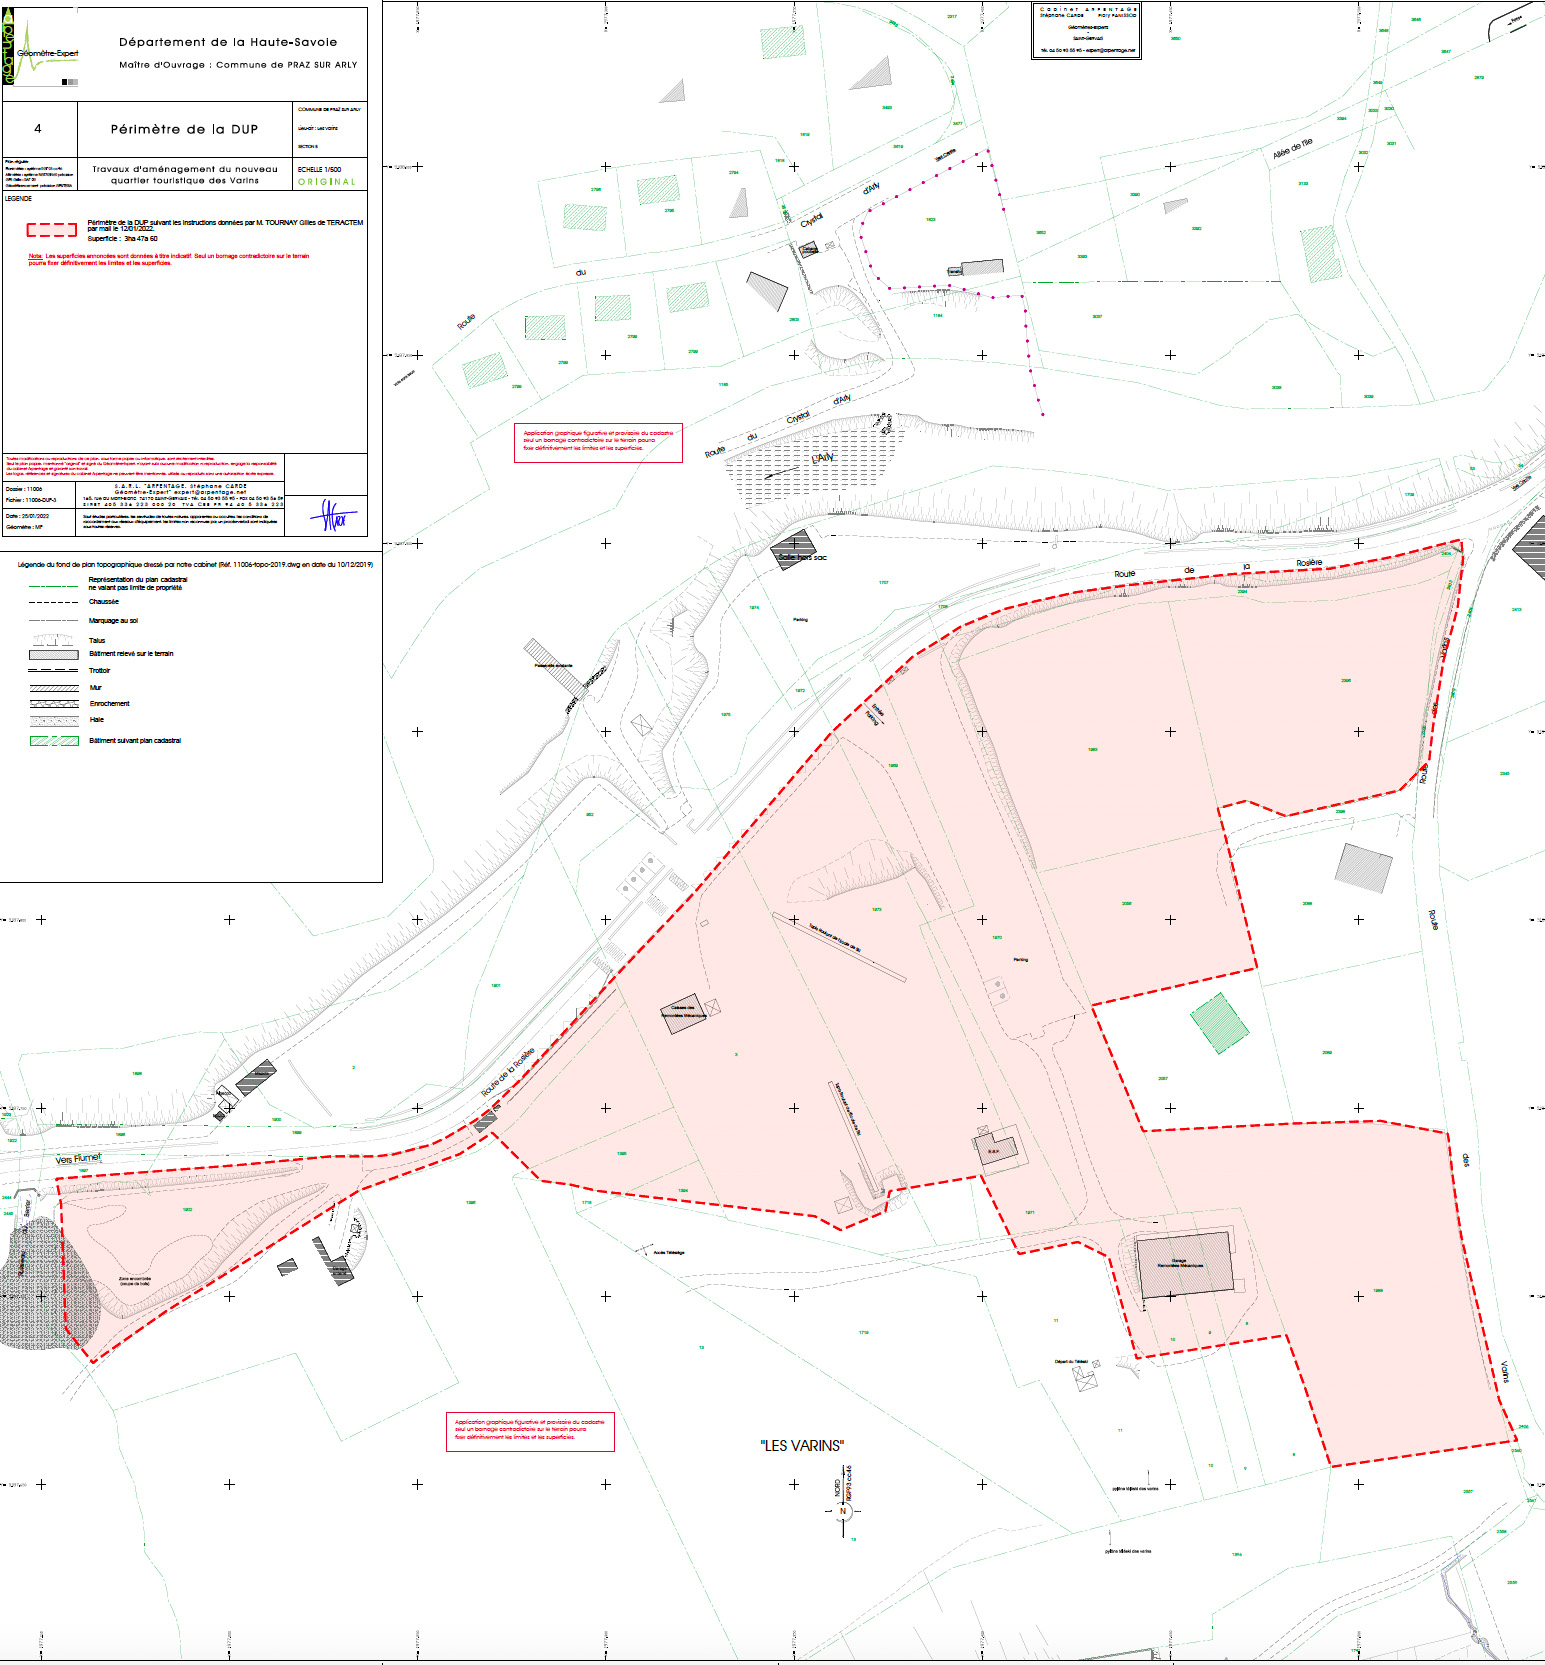The width and height of the screenshot is (1545, 1665).
Task: Click the green ORIGINAL stamp text
Action: 326,182
